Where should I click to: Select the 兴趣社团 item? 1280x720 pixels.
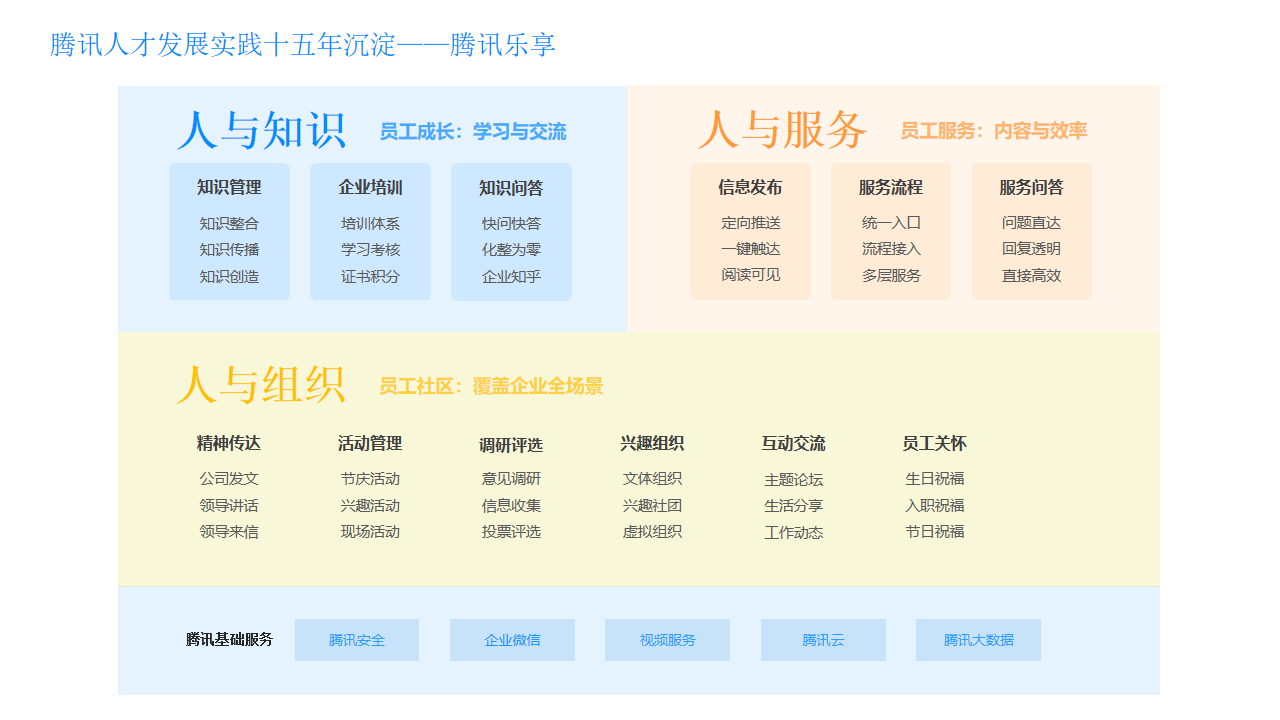[x=652, y=505]
